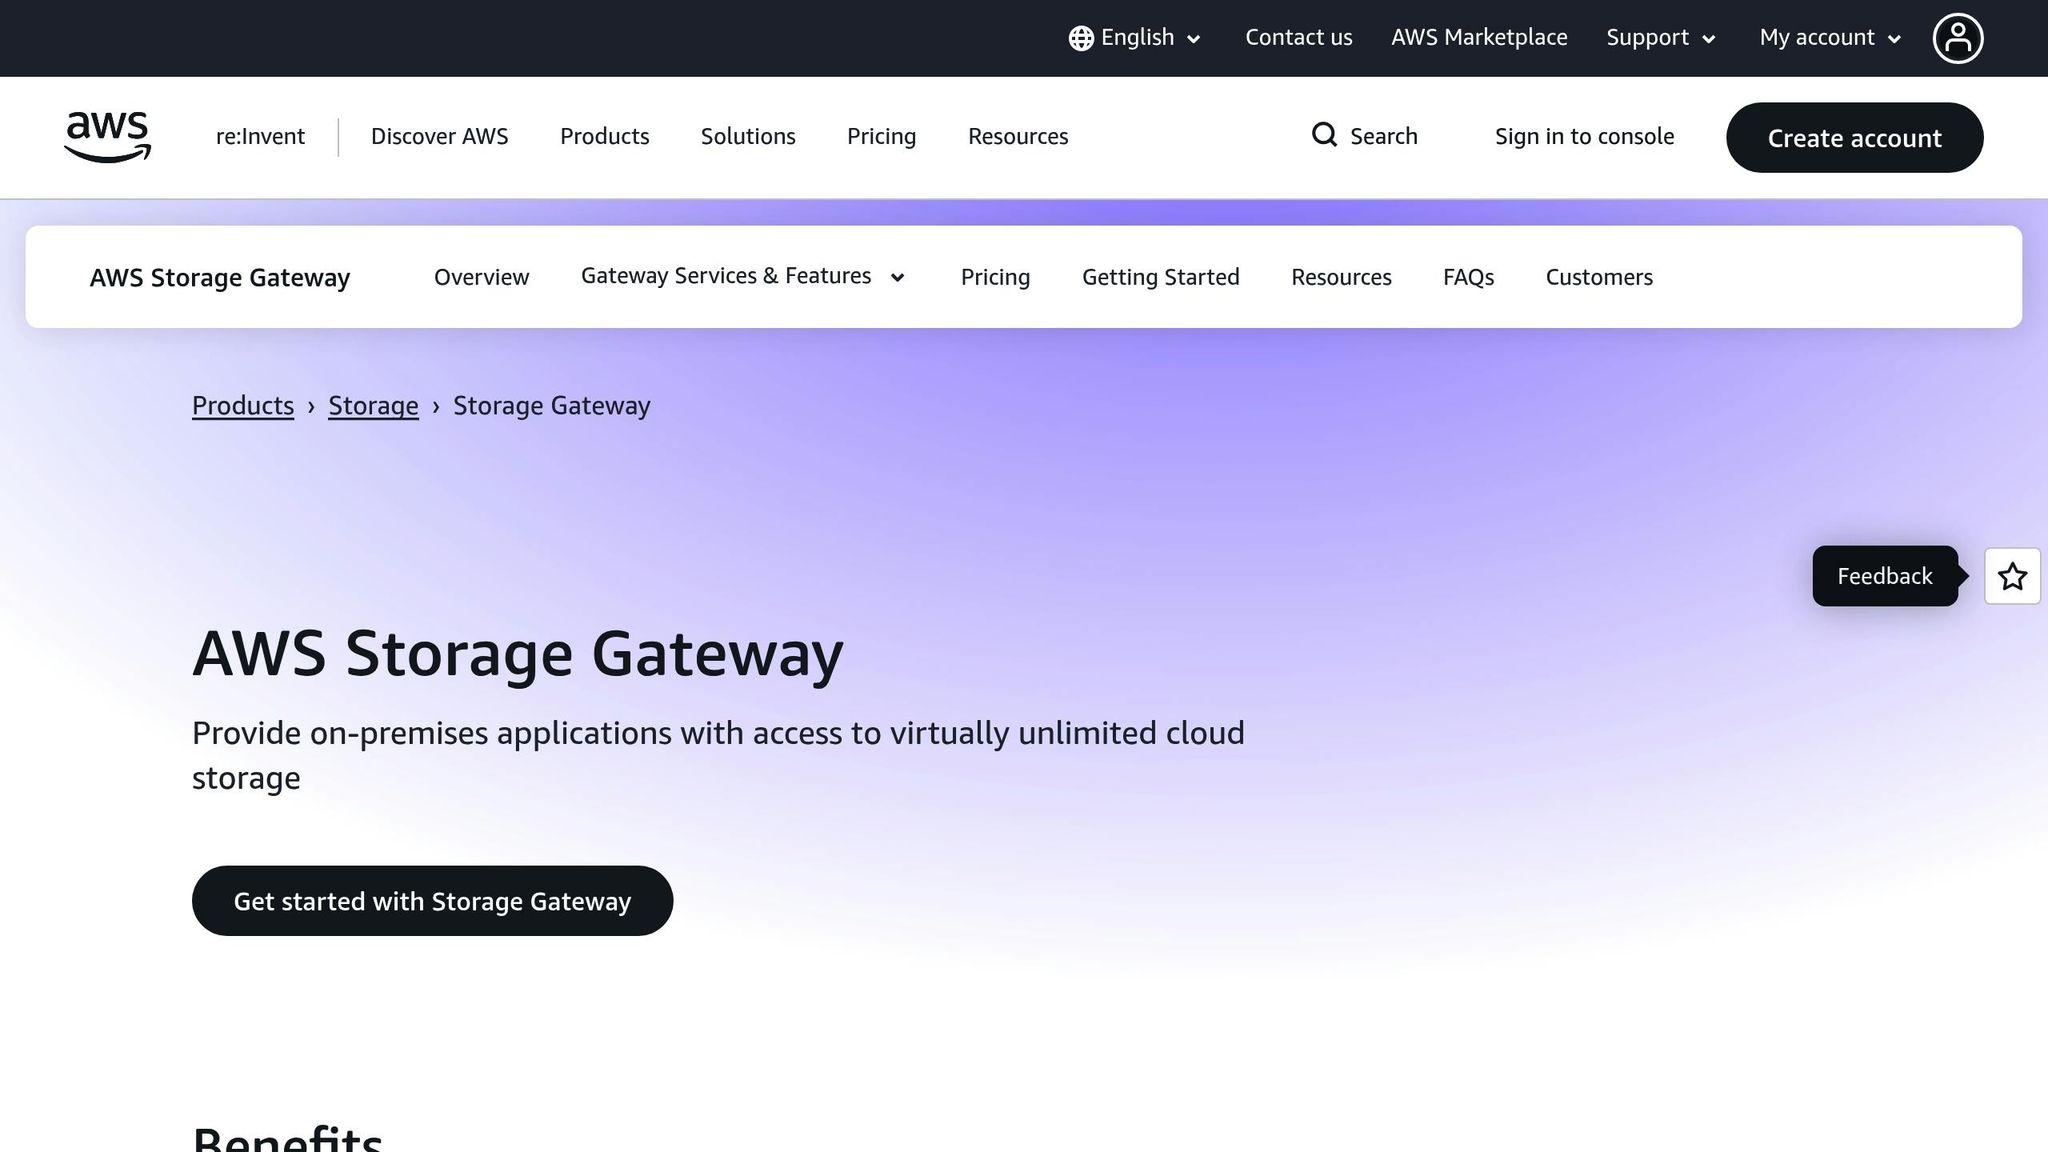The height and width of the screenshot is (1152, 2048).
Task: Expand the Support dropdown
Action: point(1659,37)
